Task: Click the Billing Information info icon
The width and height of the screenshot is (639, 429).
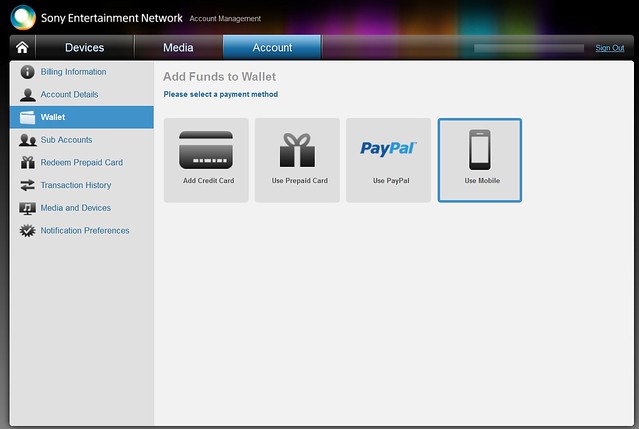Action: click(27, 72)
